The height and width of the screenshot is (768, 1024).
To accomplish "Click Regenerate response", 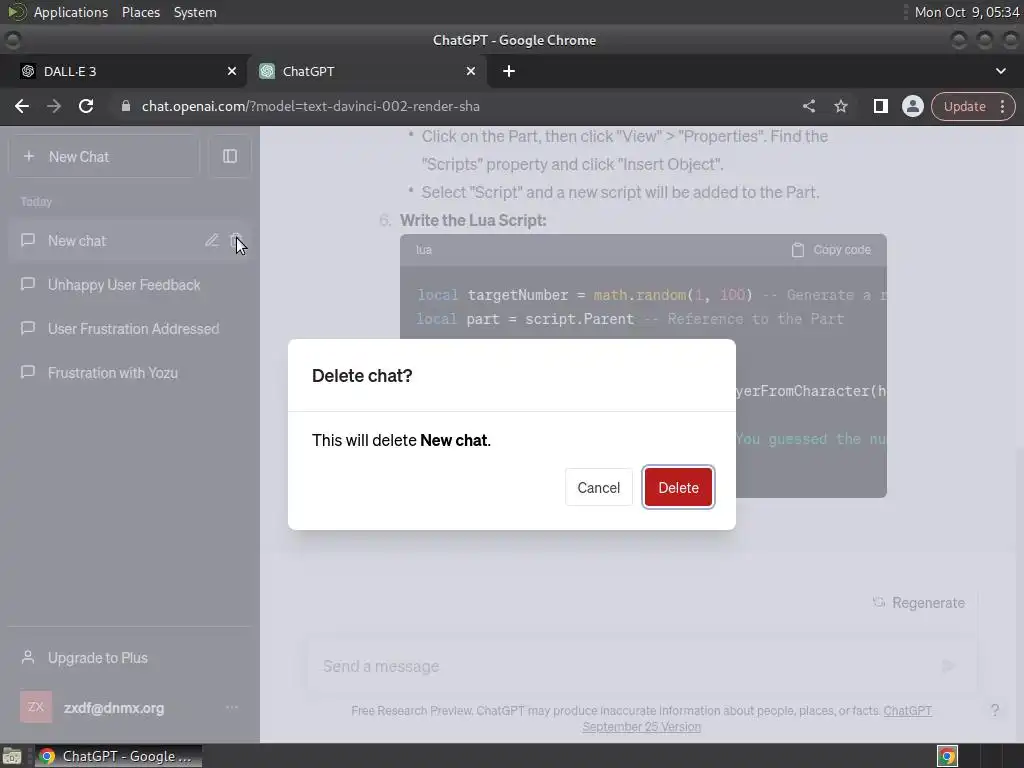I will click(x=919, y=602).
